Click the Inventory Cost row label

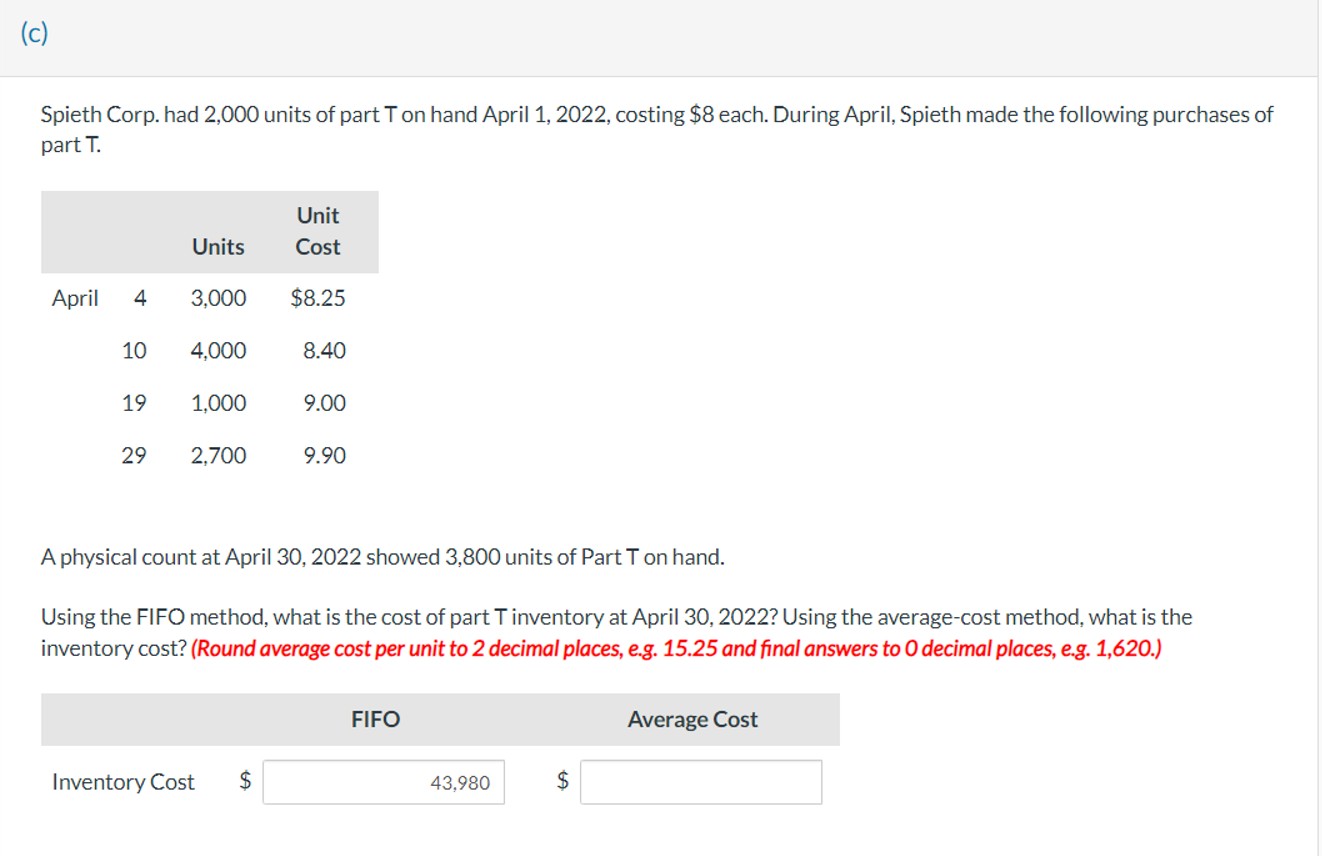(x=122, y=783)
